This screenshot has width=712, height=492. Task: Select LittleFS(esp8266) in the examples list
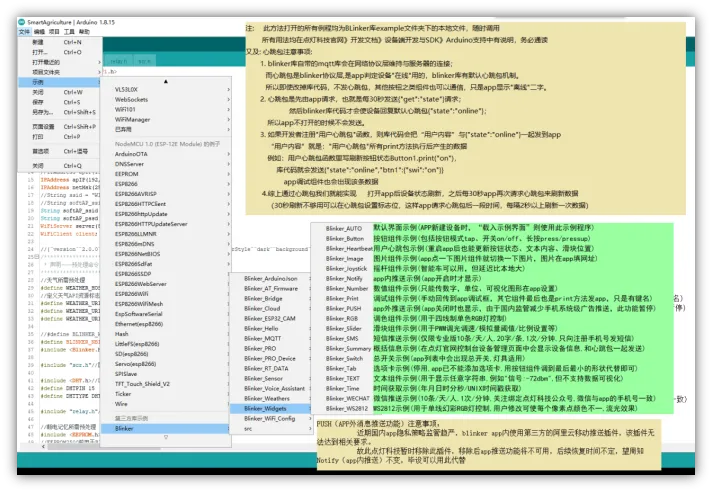point(166,344)
